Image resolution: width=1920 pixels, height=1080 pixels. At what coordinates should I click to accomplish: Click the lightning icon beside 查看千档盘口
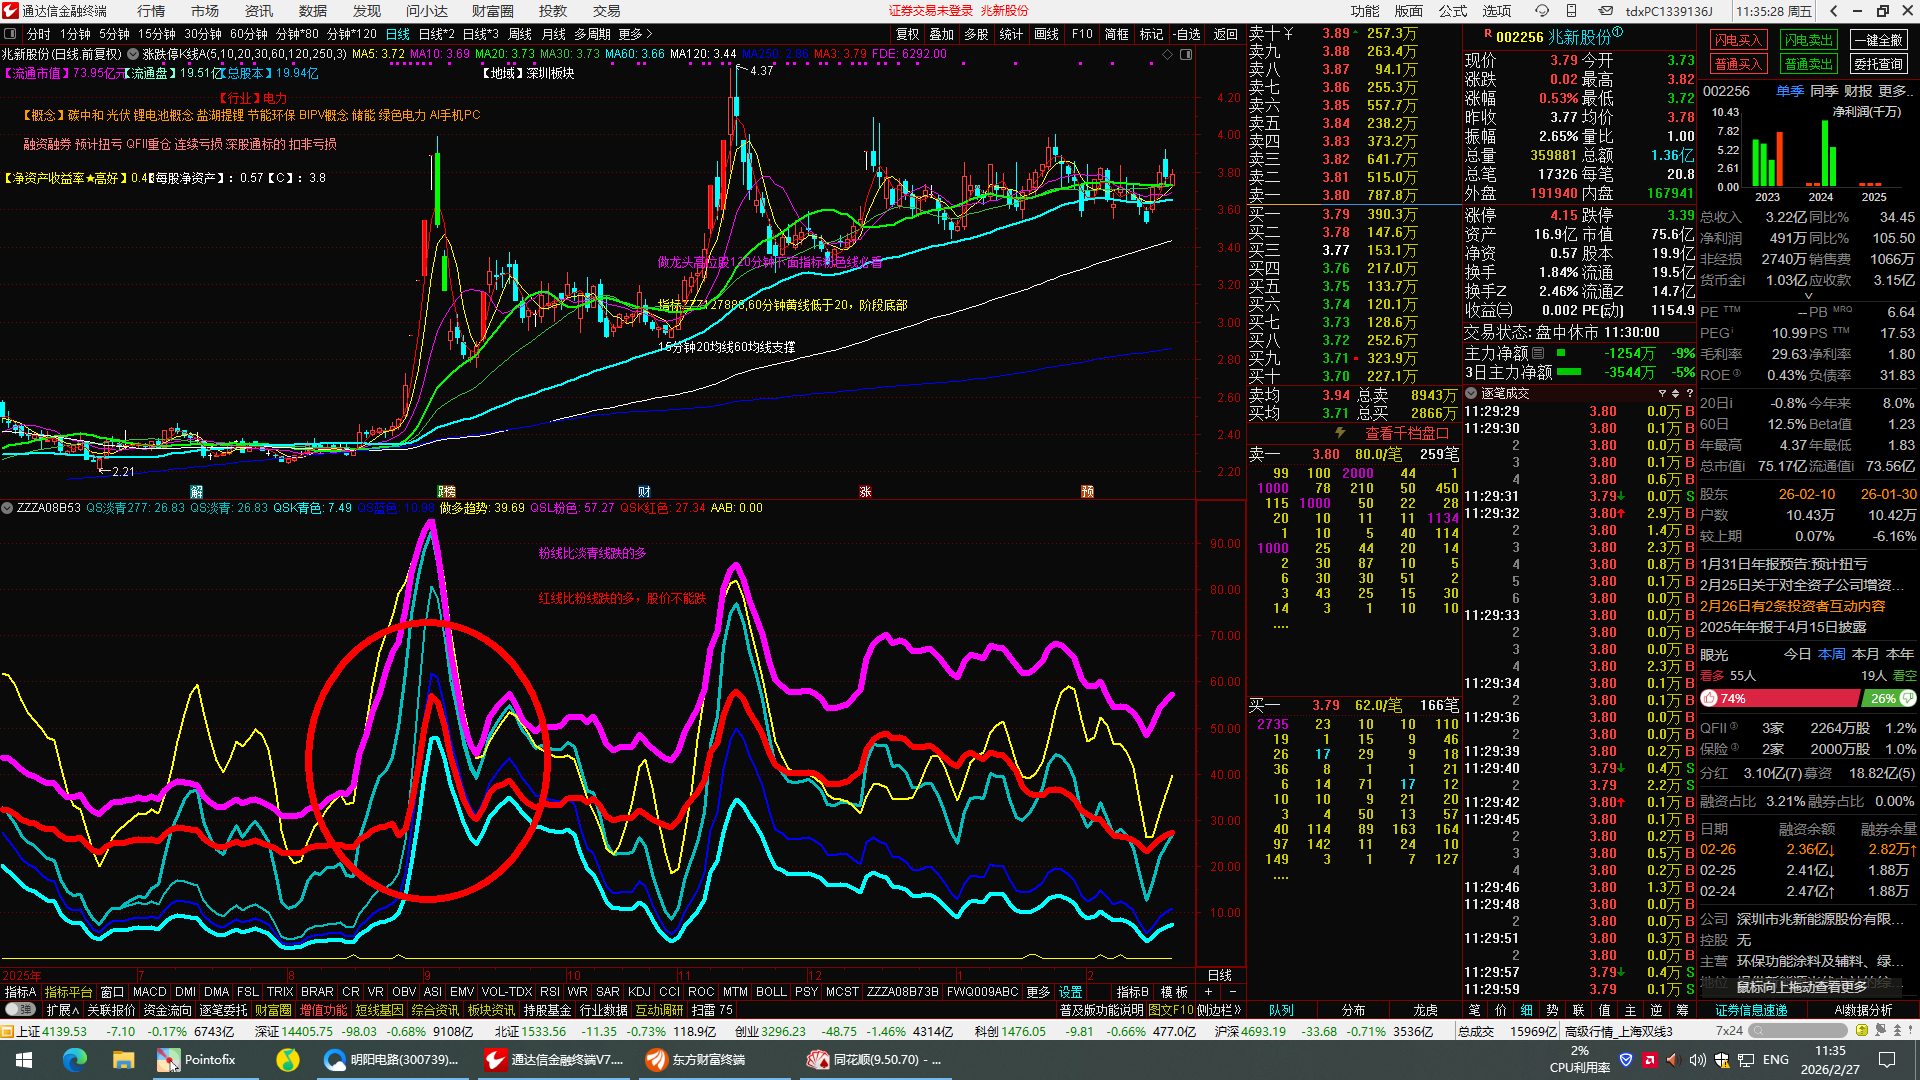(x=1340, y=433)
